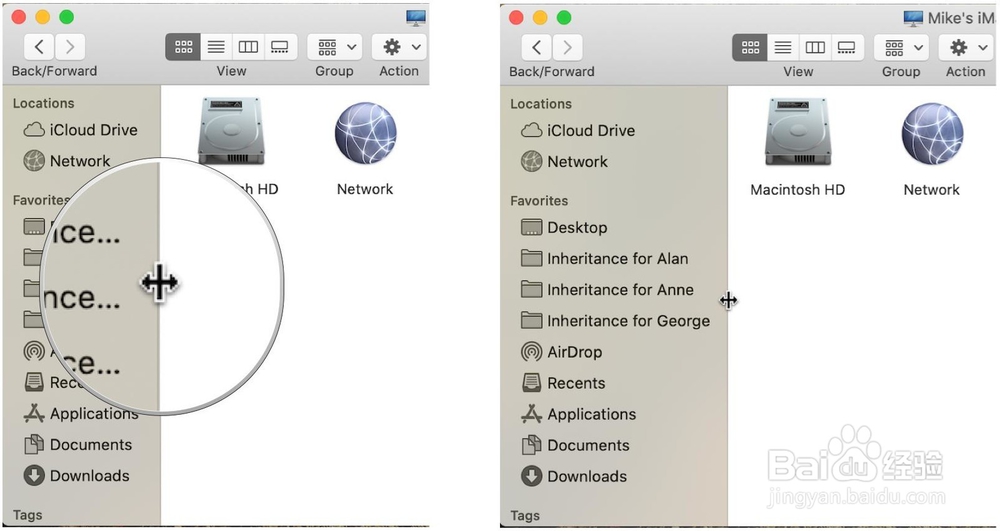Click Tags heading in left sidebar
Viewport: 1000px width, 531px height.
[x=27, y=515]
